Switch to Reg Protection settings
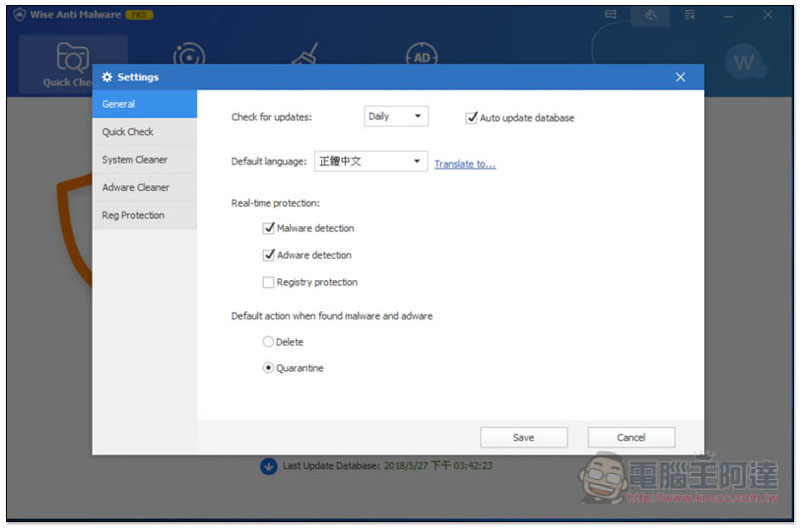Screen dimensions: 800x528 pyautogui.click(x=144, y=215)
